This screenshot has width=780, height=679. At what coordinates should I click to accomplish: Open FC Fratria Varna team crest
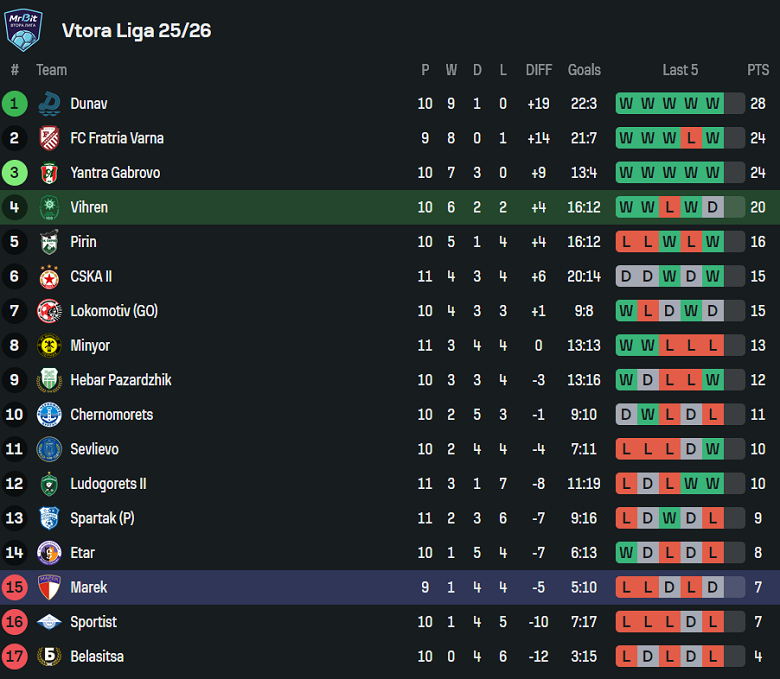point(49,138)
